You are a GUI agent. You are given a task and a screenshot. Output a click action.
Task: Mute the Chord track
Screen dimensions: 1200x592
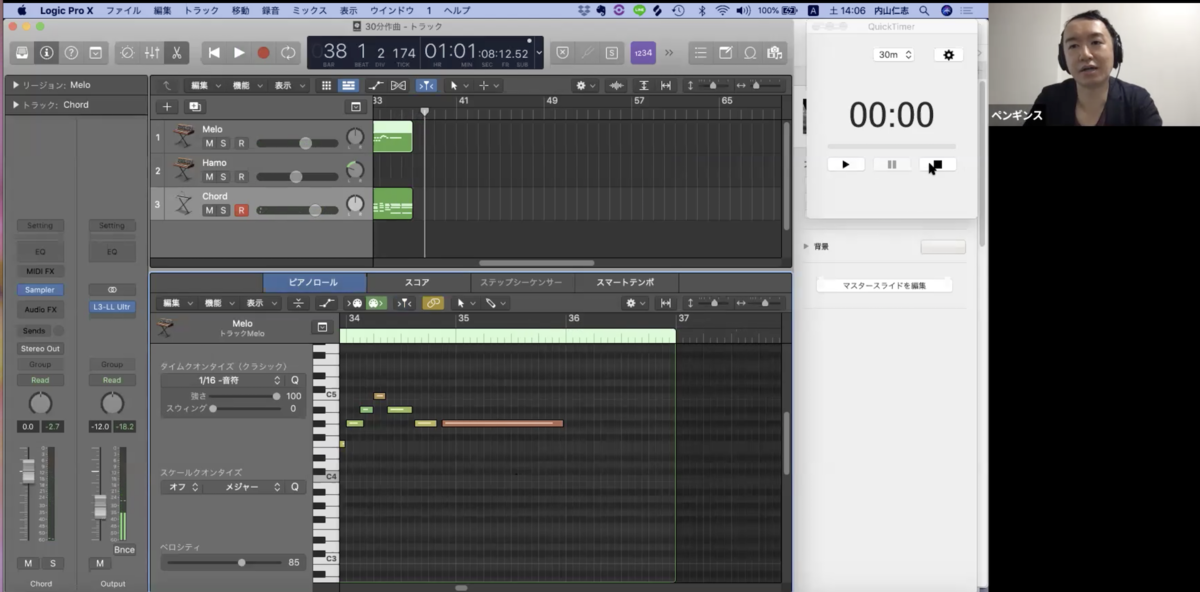click(x=209, y=210)
